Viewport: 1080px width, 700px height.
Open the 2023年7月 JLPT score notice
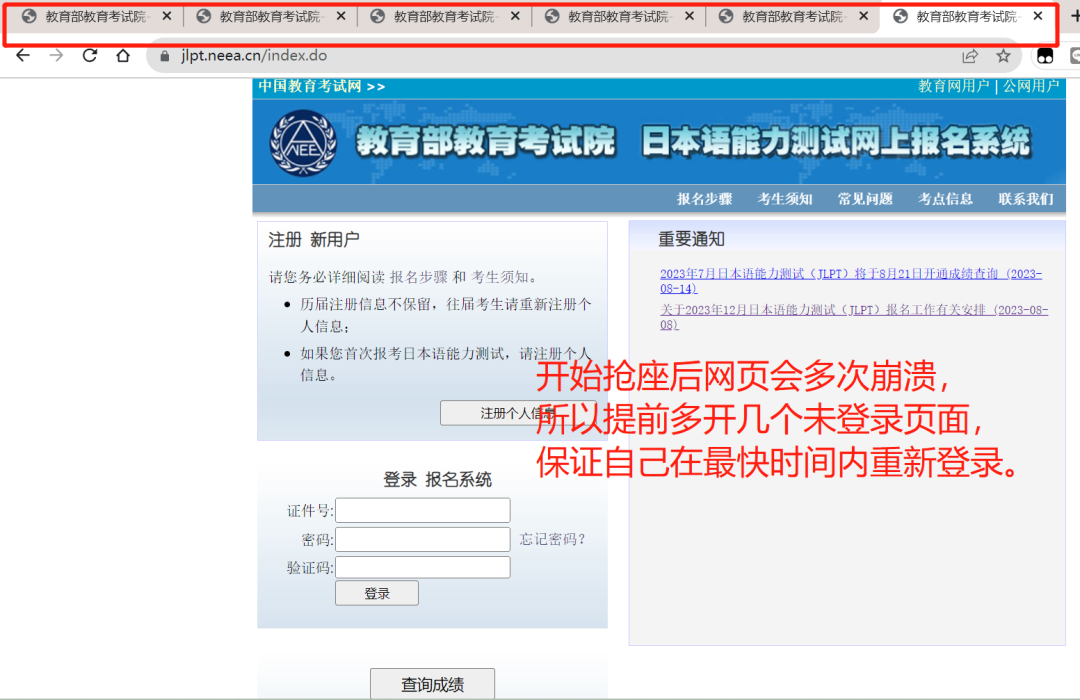pos(850,281)
